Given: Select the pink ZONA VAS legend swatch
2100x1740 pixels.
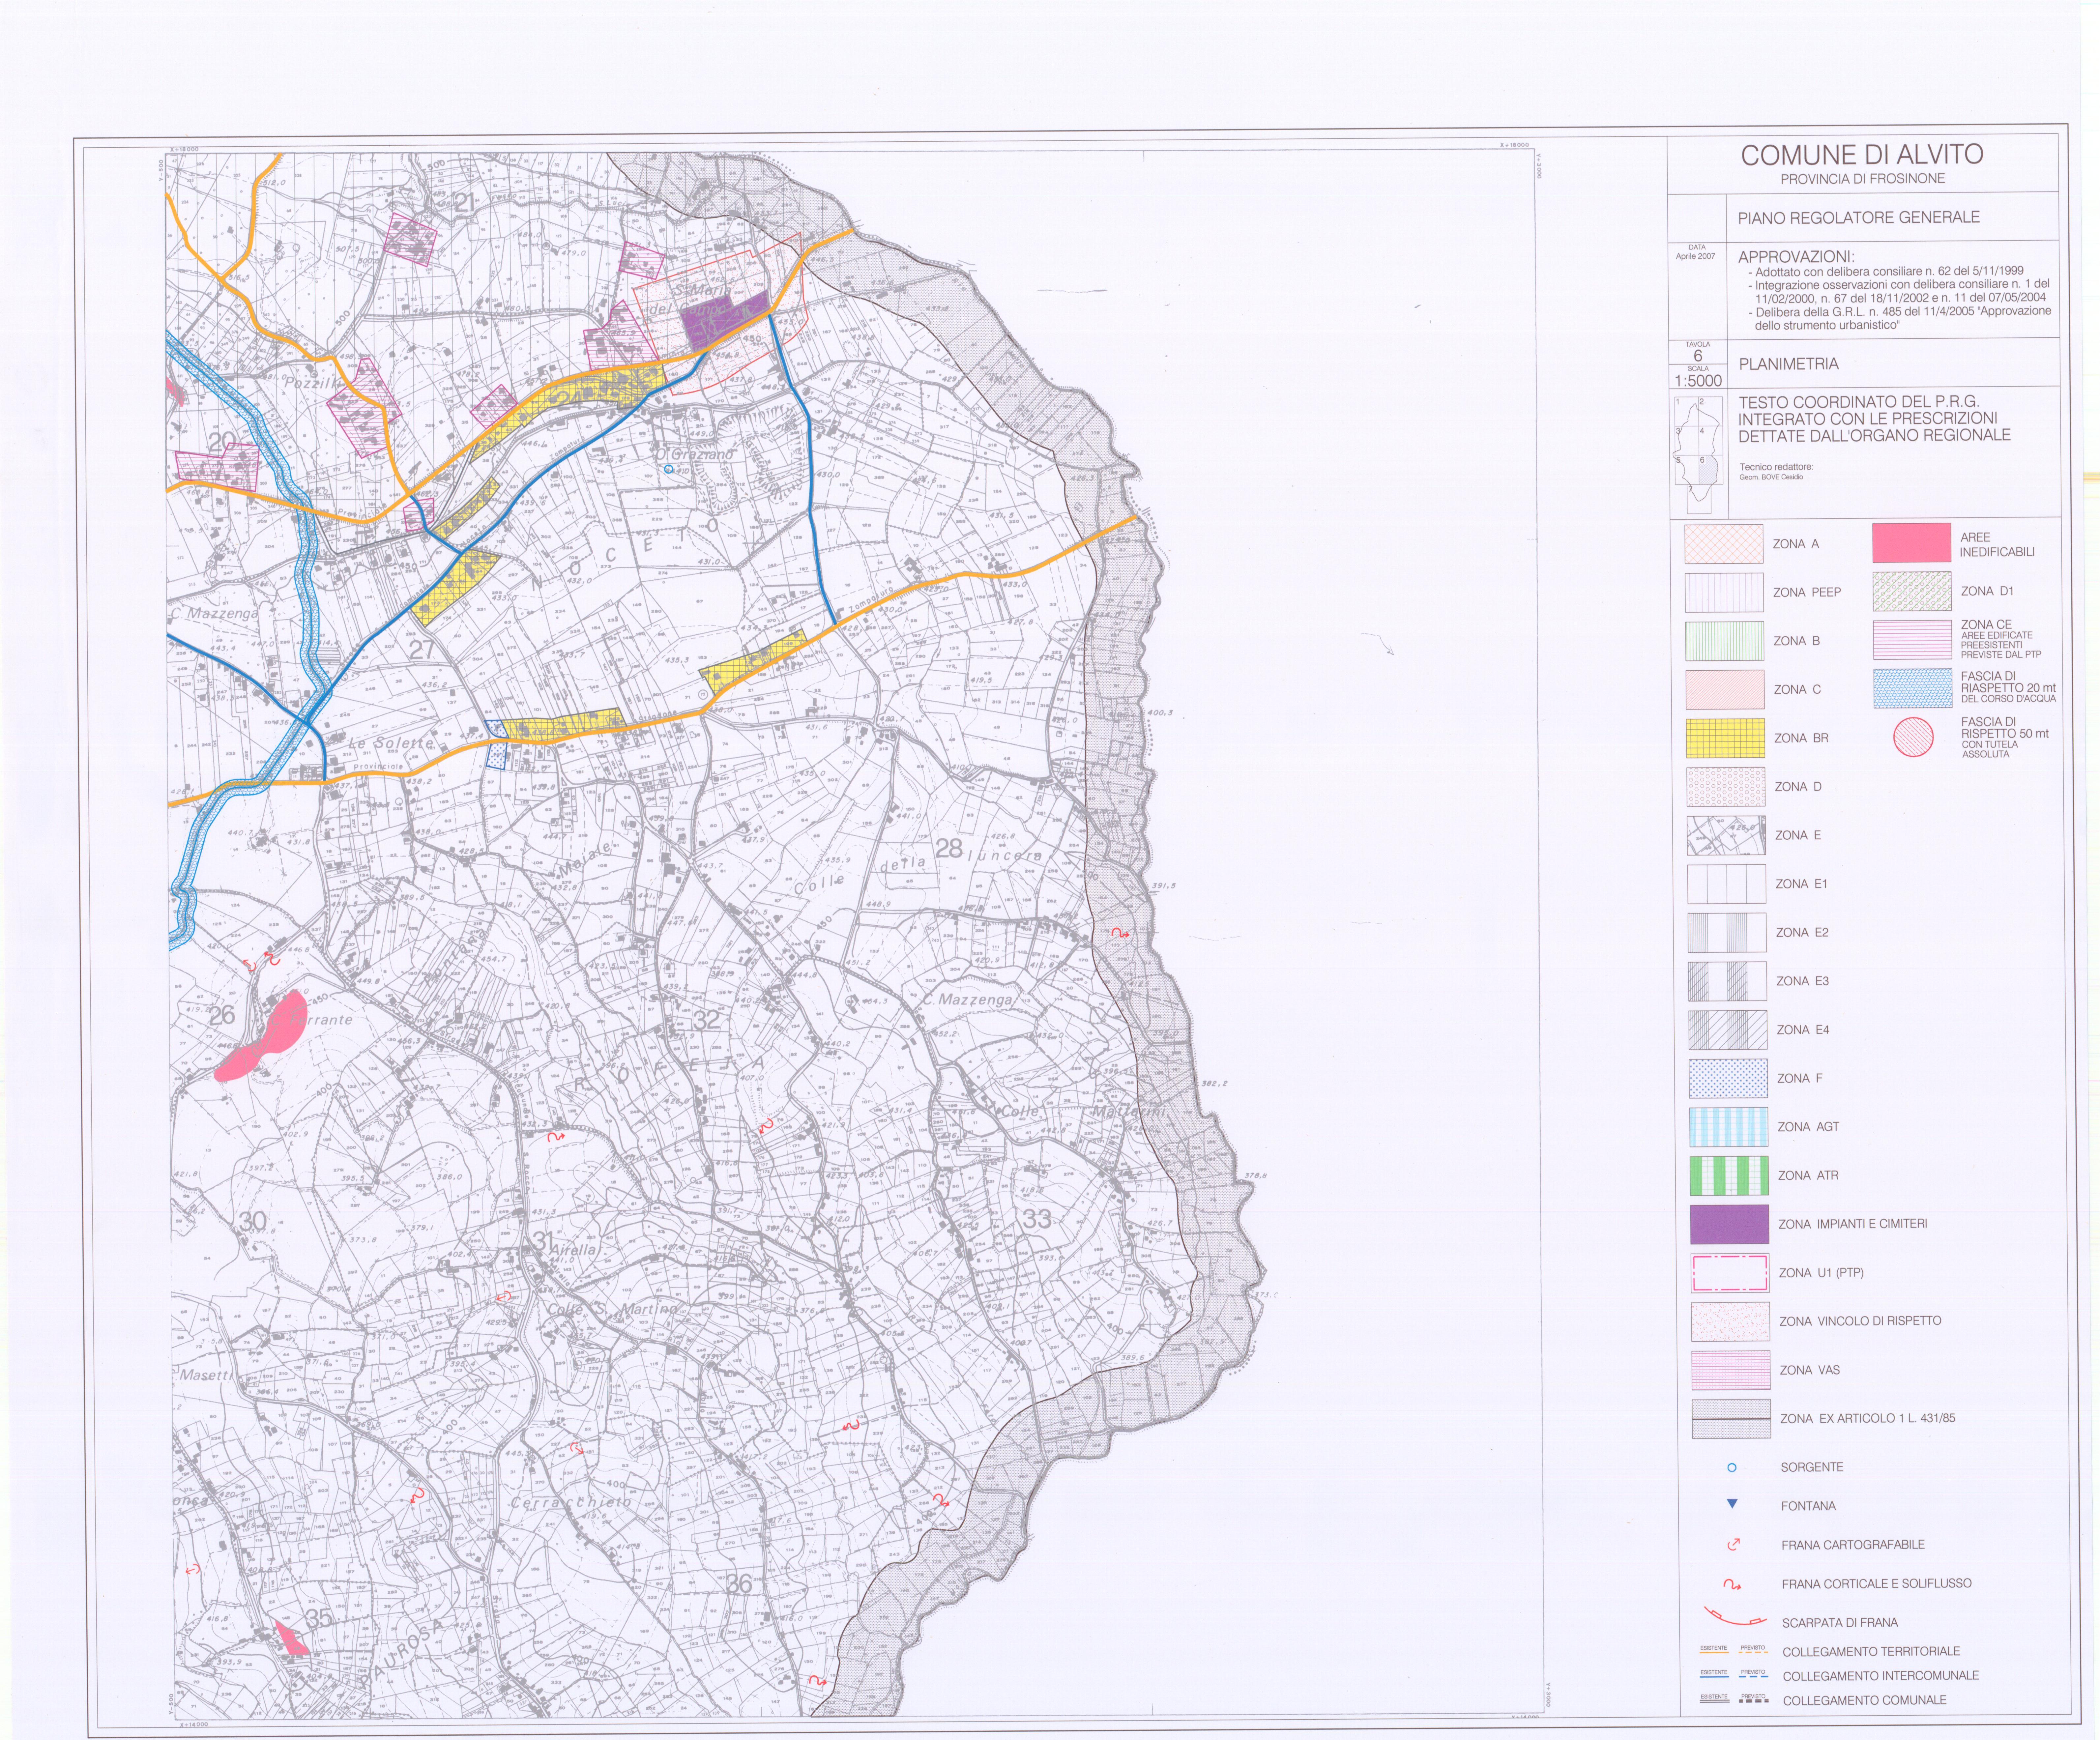Looking at the screenshot, I should (1731, 1370).
